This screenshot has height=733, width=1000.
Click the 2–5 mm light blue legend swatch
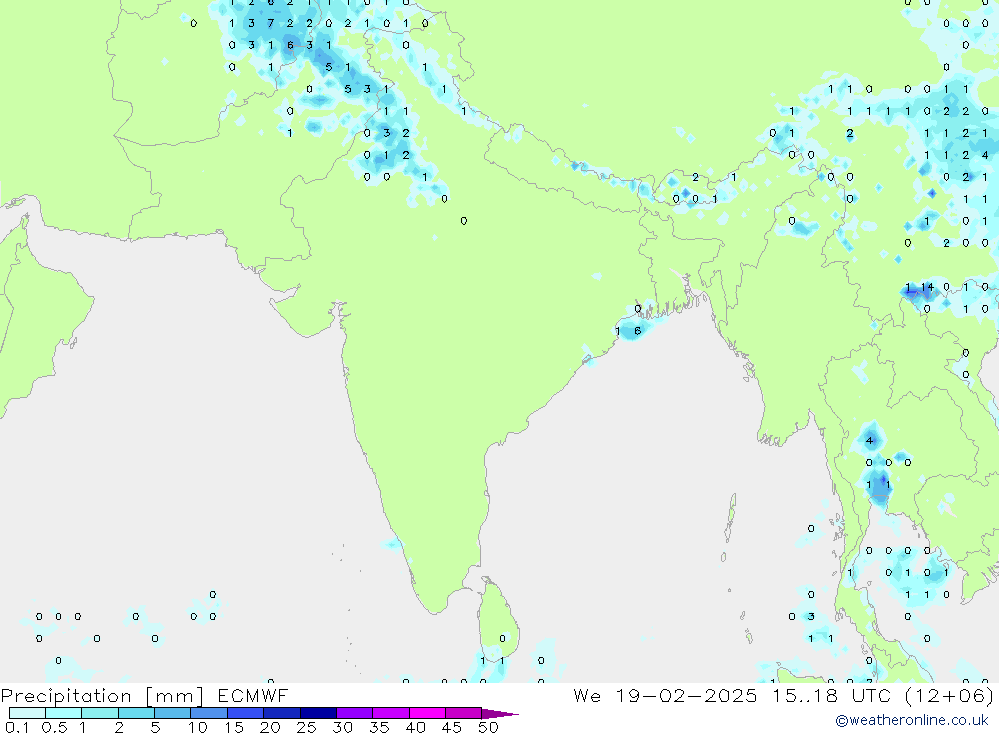point(136,713)
